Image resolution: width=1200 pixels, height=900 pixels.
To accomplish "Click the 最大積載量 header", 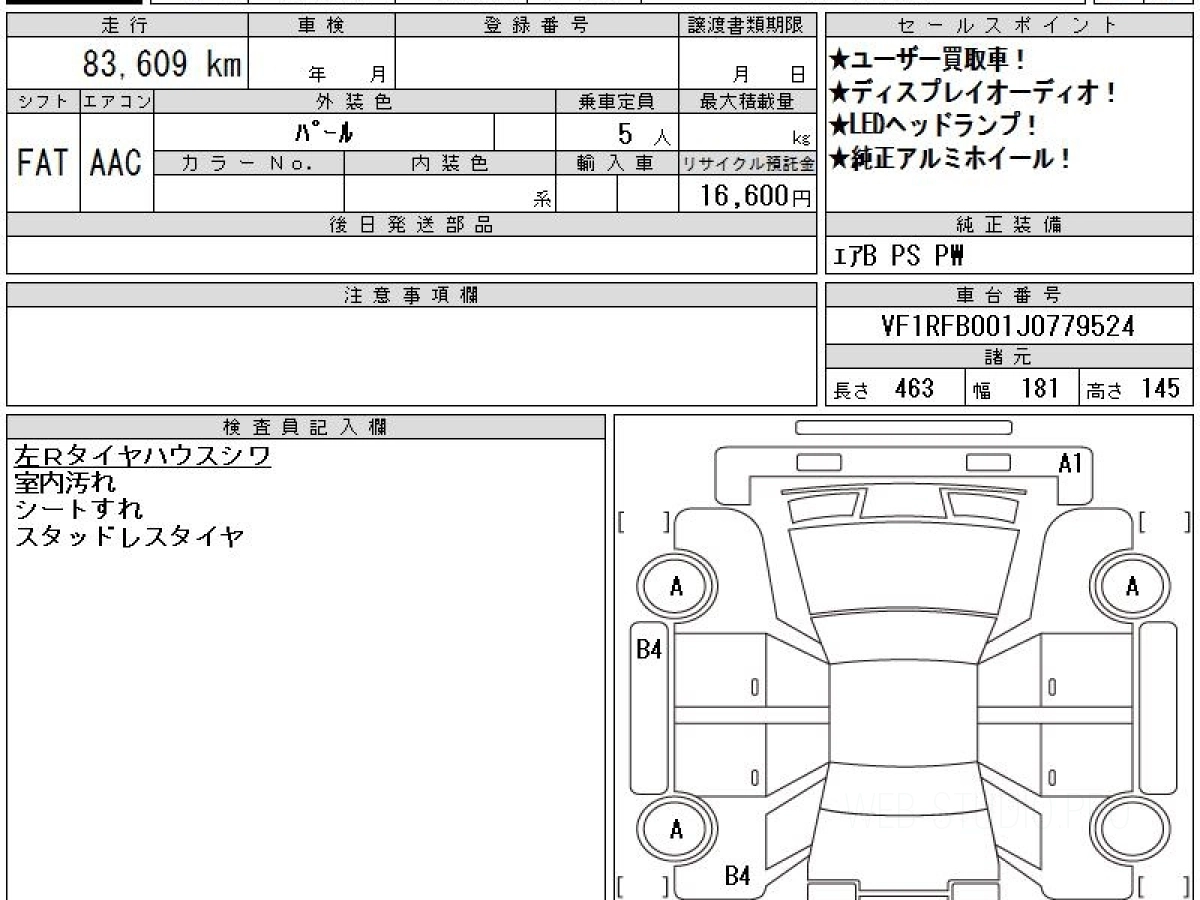I will tap(747, 101).
